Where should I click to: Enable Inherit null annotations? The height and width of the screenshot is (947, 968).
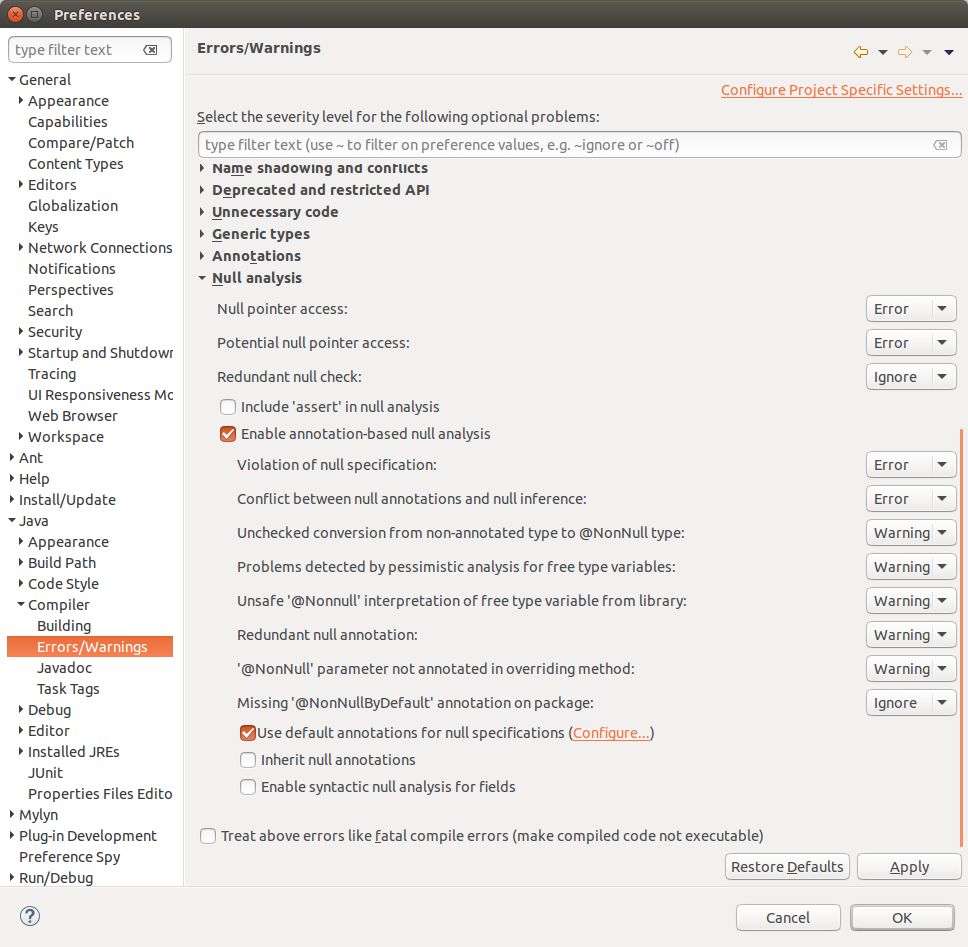pos(248,760)
